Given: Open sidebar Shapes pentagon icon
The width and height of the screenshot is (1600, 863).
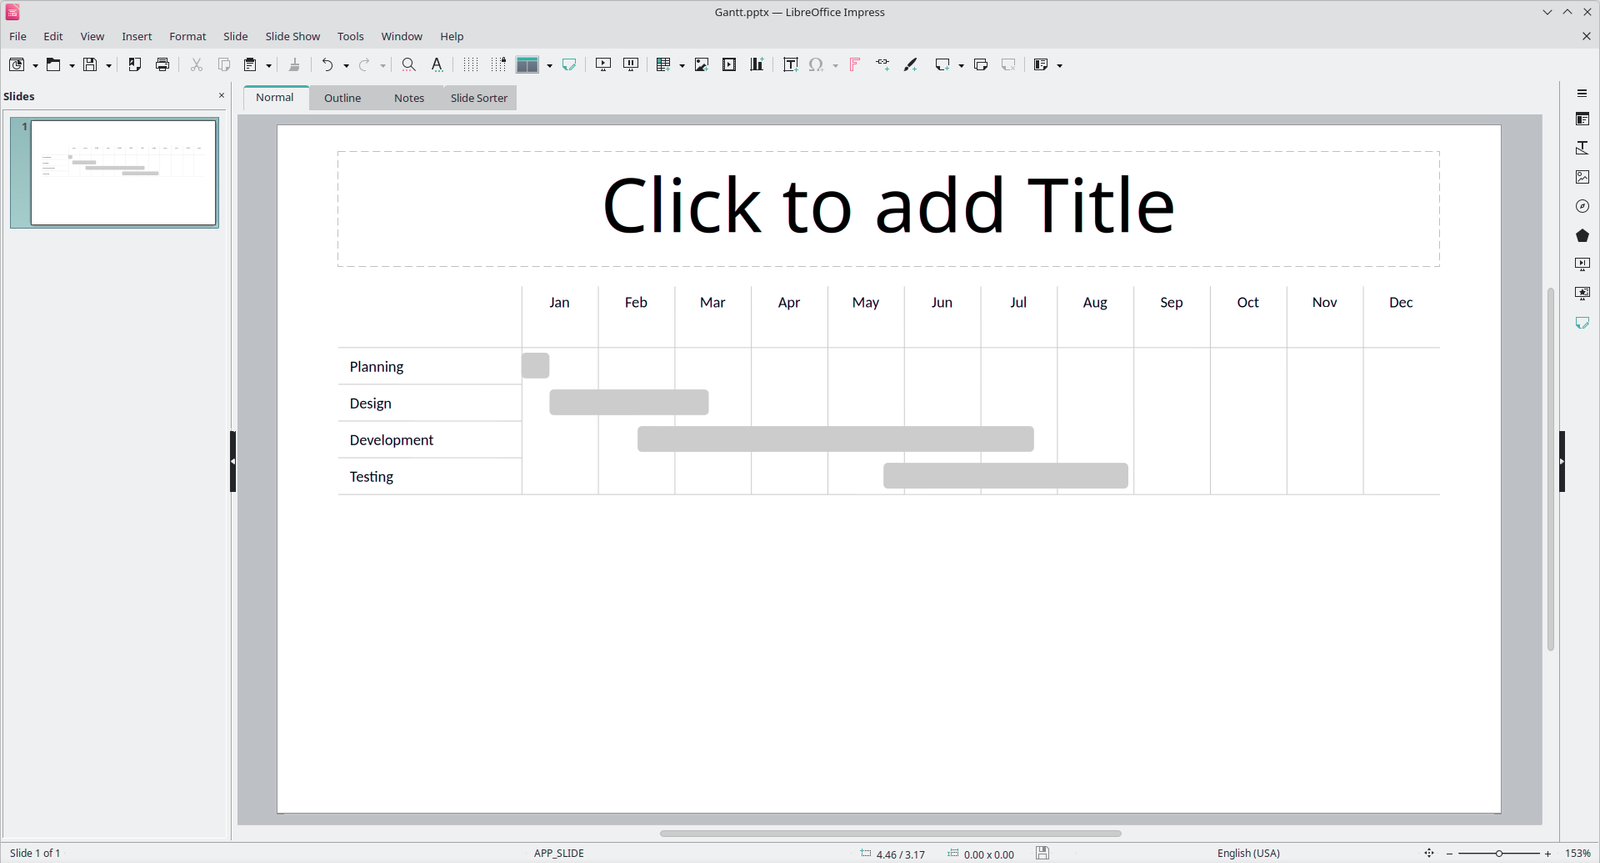Looking at the screenshot, I should (1582, 236).
